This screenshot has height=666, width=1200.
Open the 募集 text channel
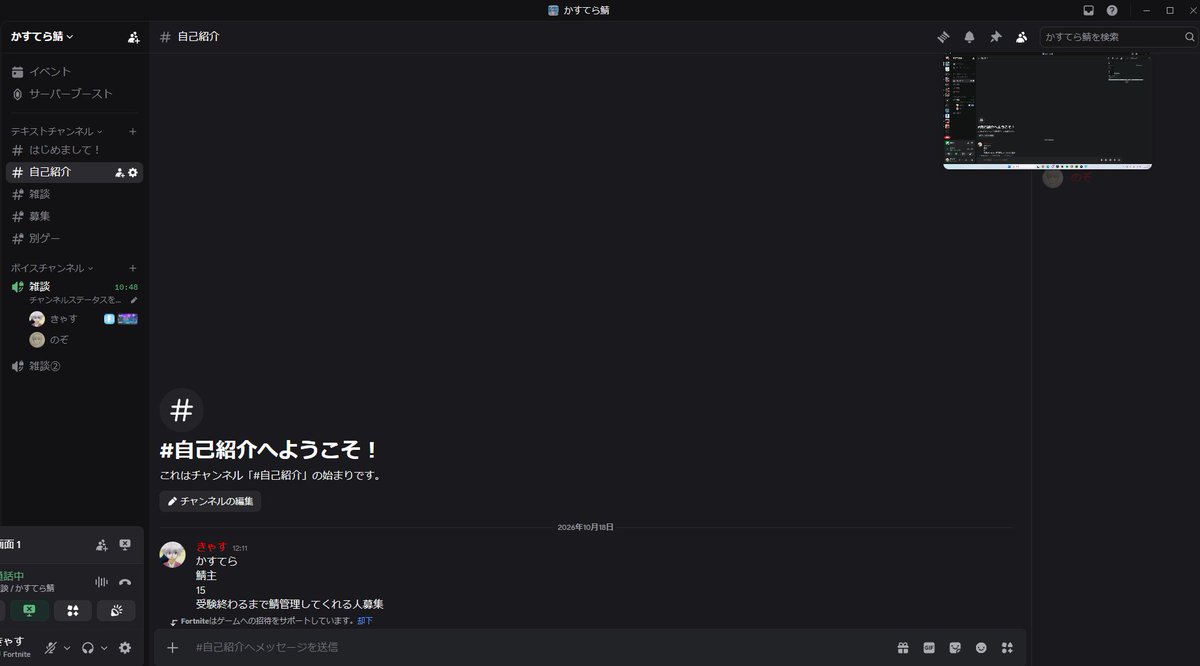pyautogui.click(x=74, y=216)
